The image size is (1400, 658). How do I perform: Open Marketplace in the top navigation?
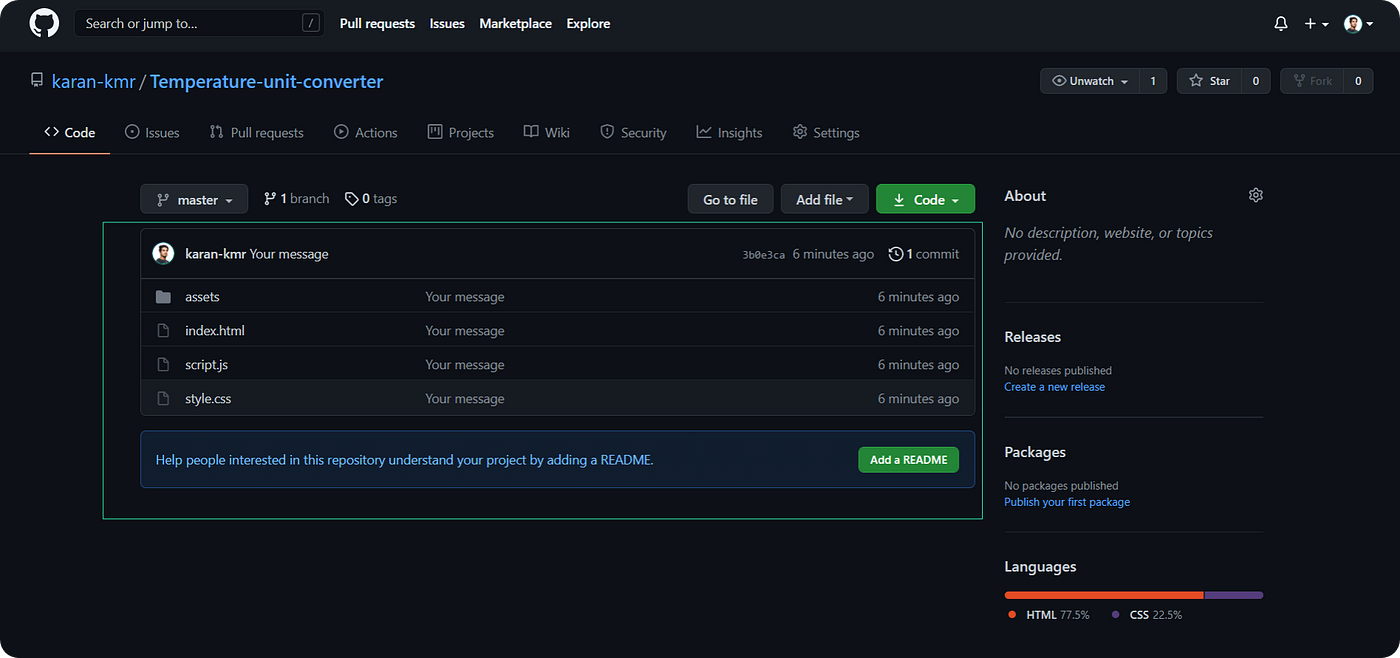click(515, 23)
